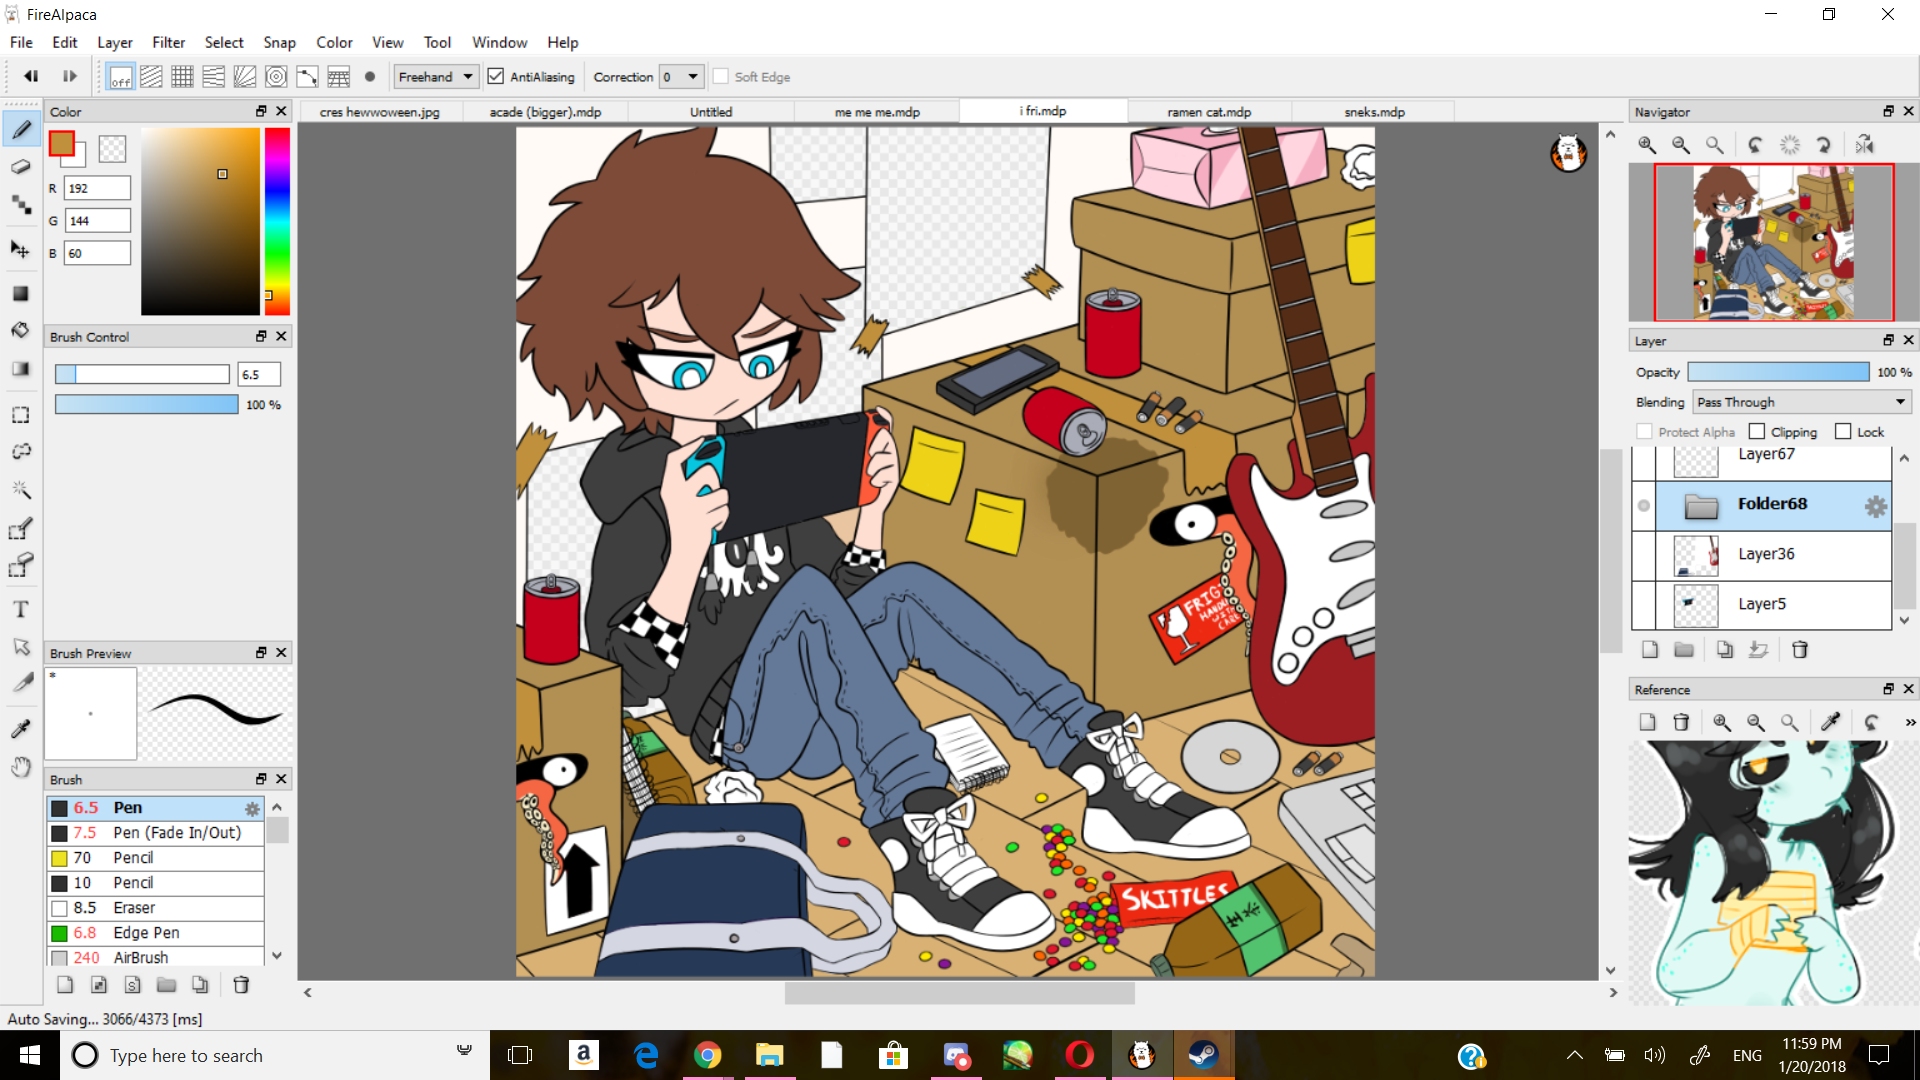Delete layer using Layer panel trash icon
This screenshot has height=1080, width=1920.
pos(1799,650)
